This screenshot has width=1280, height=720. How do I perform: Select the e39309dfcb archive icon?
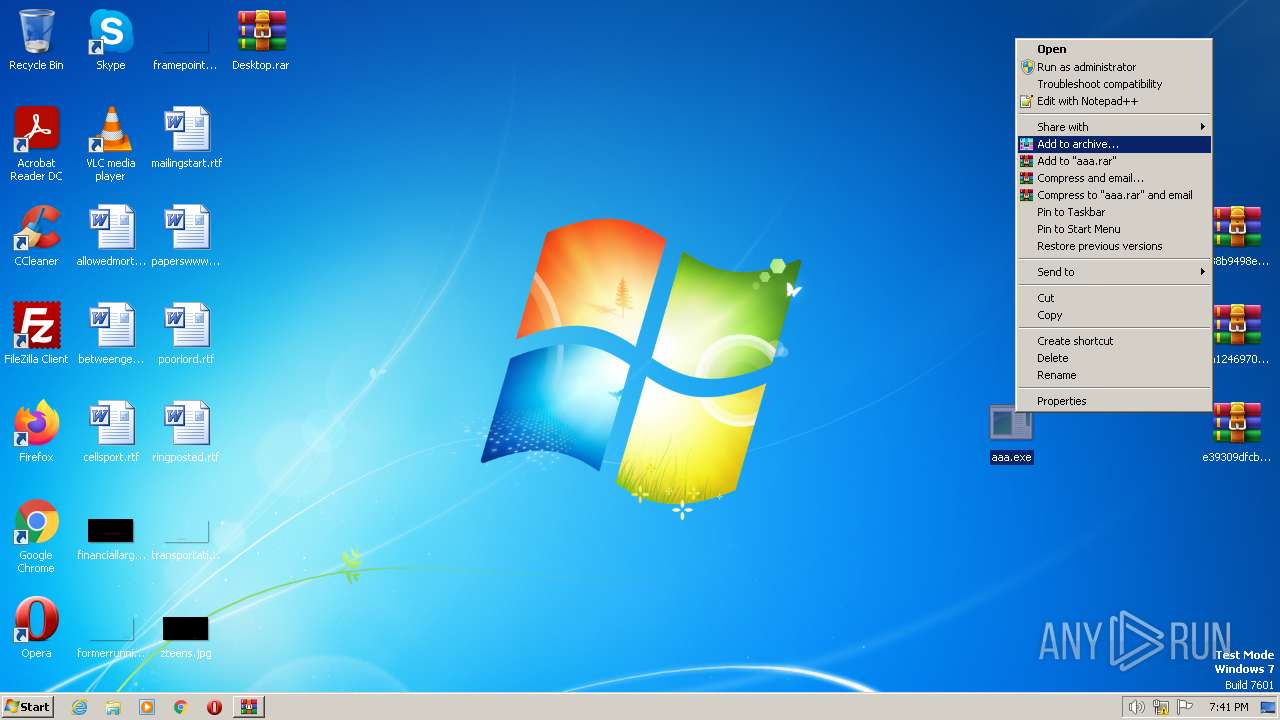tap(1237, 432)
